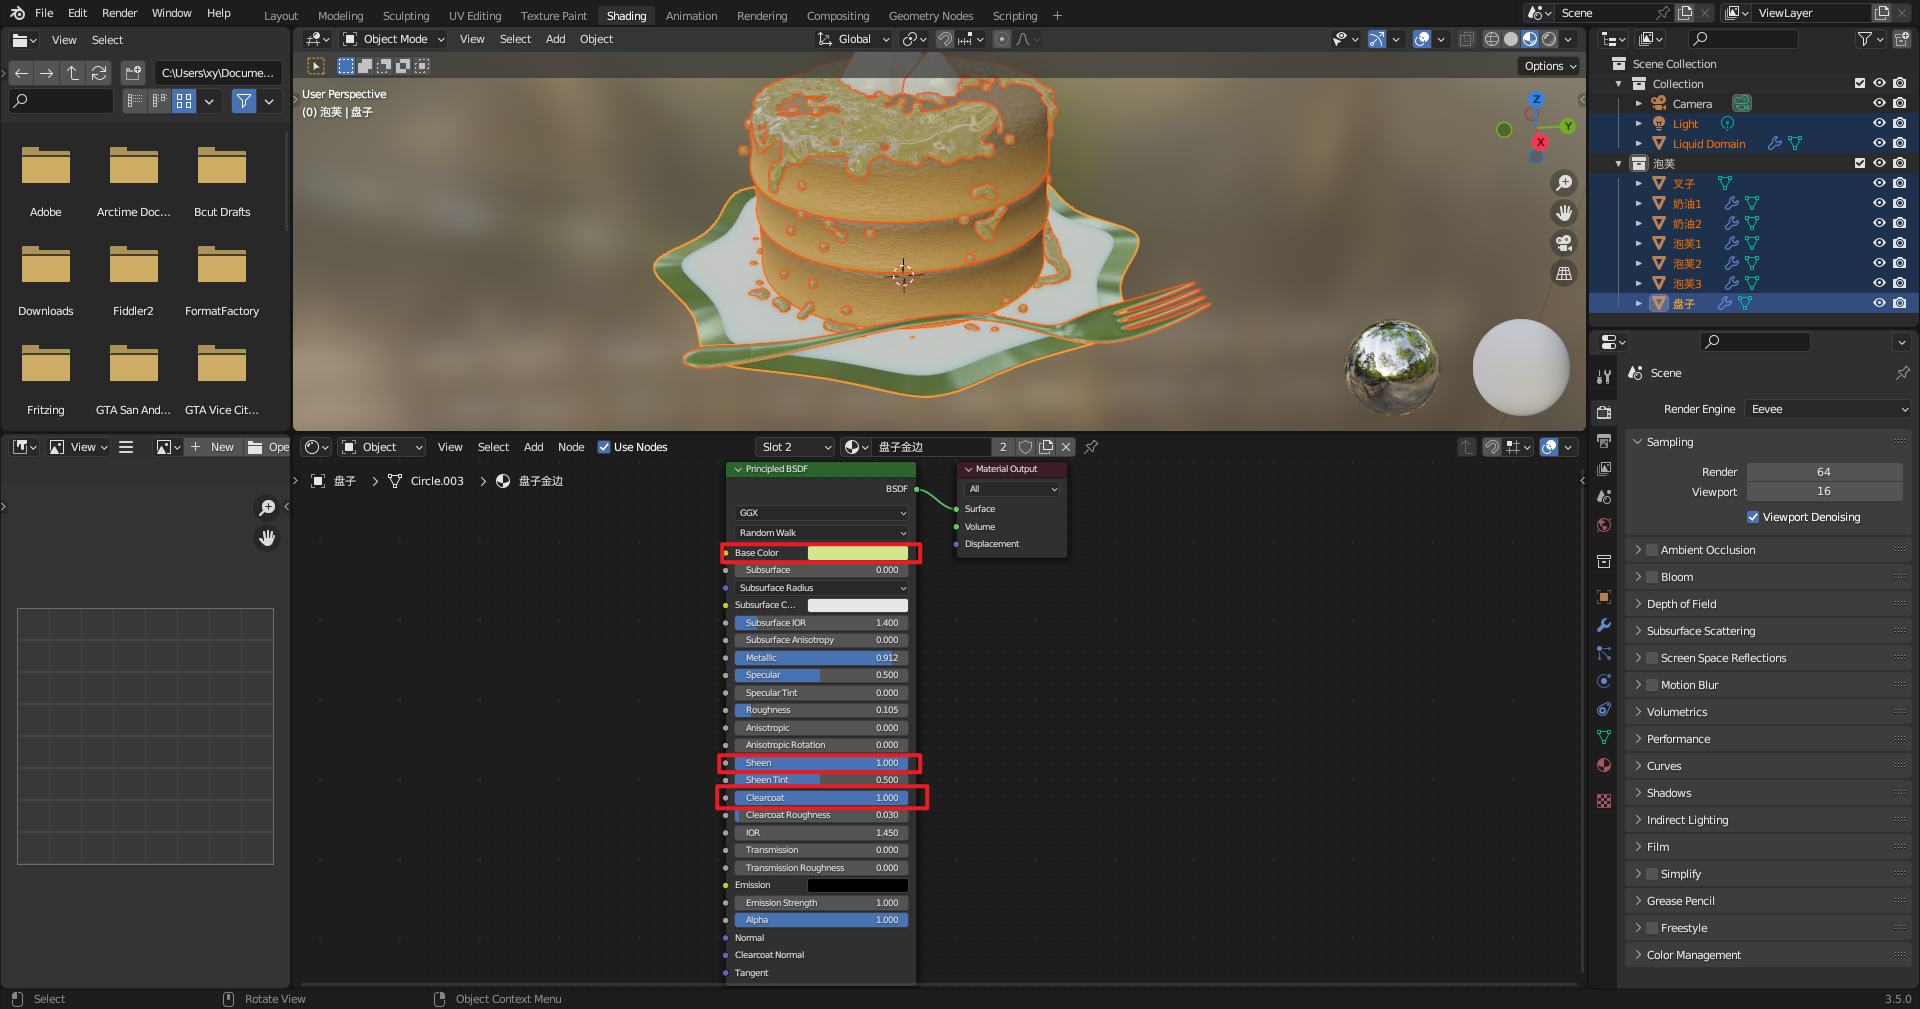Open the Texture checker properties tab
1920x1009 pixels.
[x=1604, y=801]
